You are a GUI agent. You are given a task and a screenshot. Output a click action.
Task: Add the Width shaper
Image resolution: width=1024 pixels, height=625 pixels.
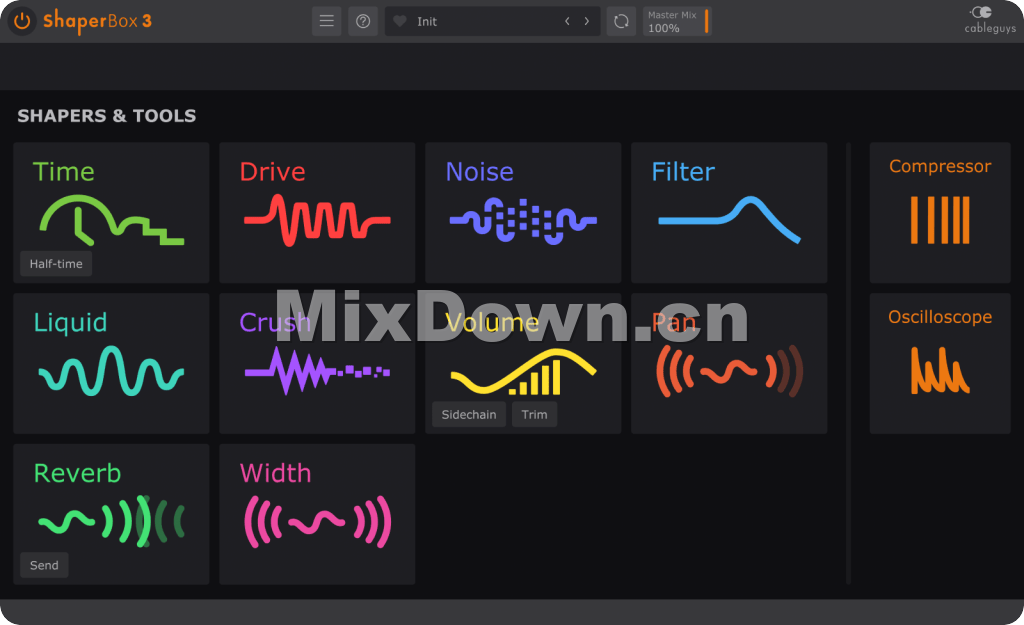point(317,514)
